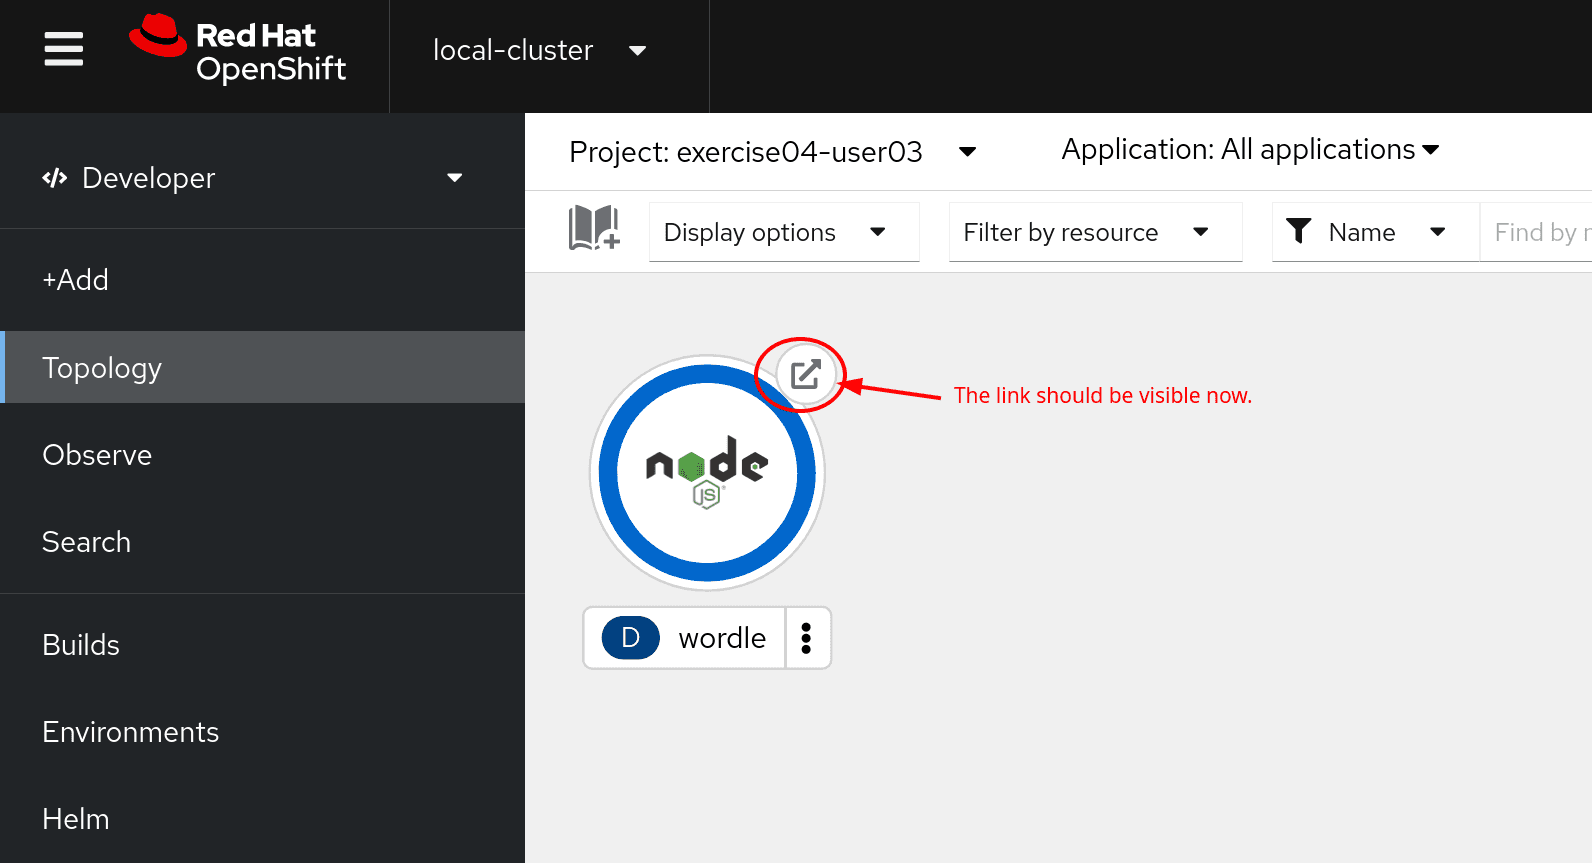
Task: Open the Name filter type dropdown
Action: (1375, 232)
